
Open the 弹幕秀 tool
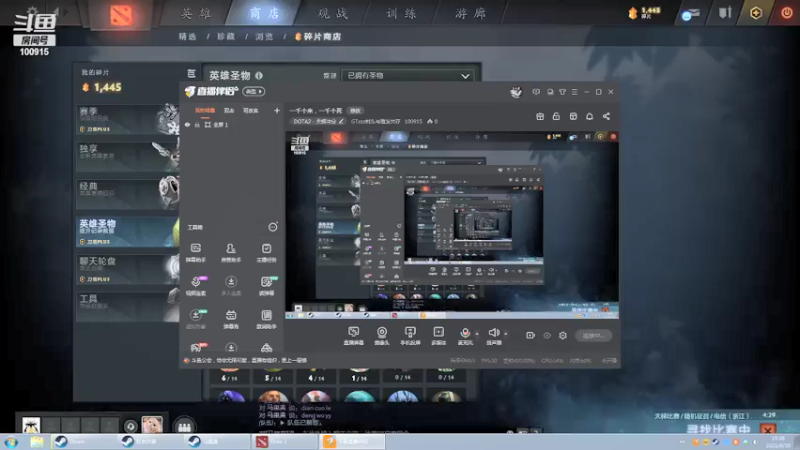click(x=231, y=319)
